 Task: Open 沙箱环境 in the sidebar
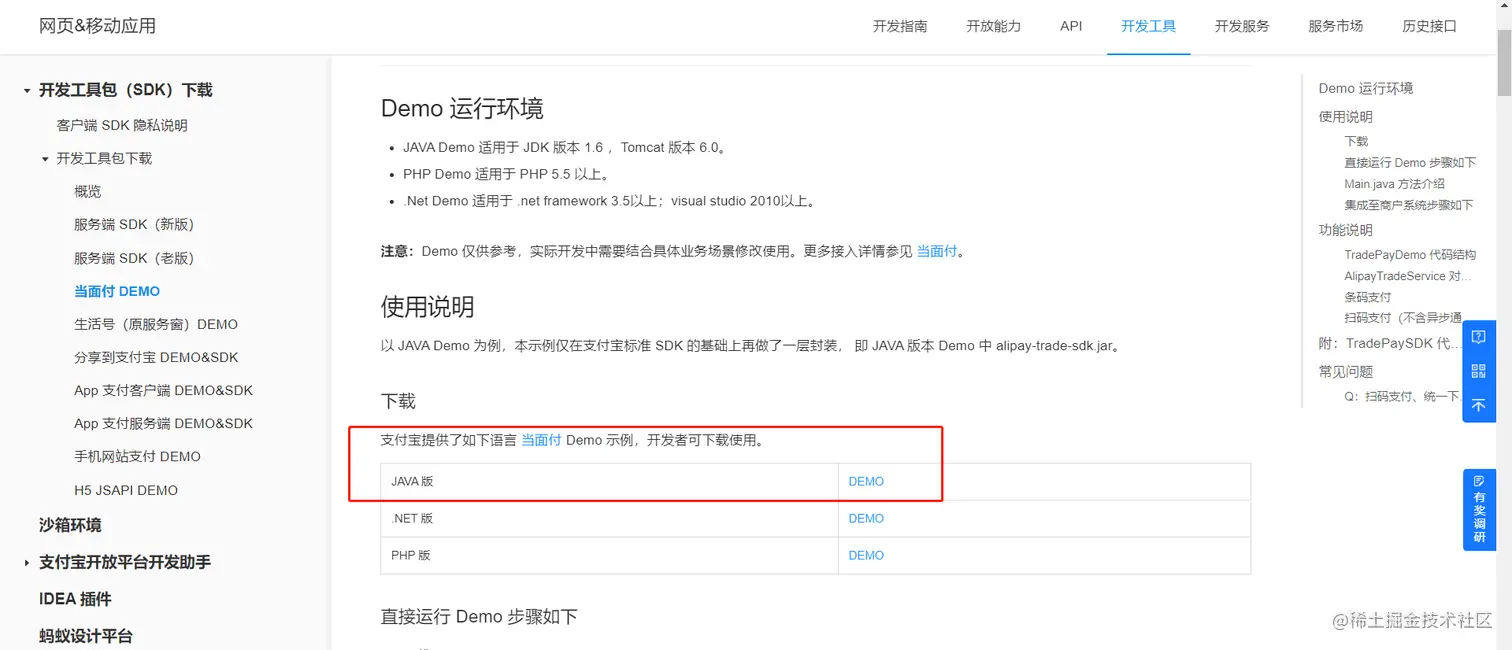tap(70, 525)
